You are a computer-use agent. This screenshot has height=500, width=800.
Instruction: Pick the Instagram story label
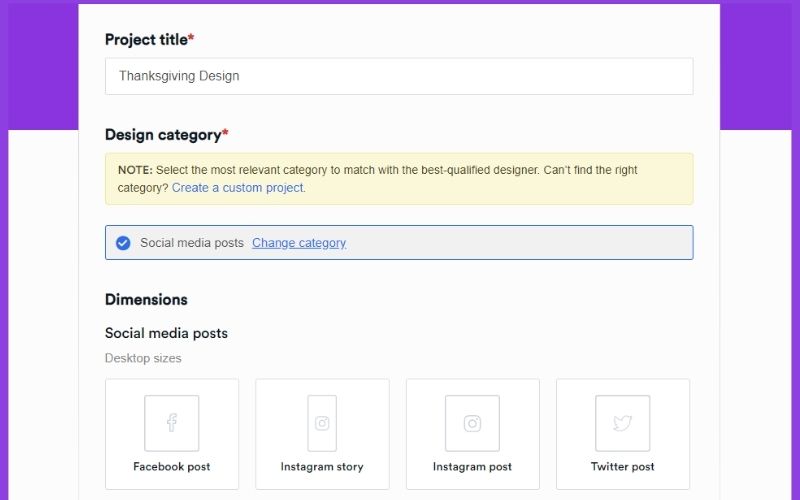click(x=322, y=467)
